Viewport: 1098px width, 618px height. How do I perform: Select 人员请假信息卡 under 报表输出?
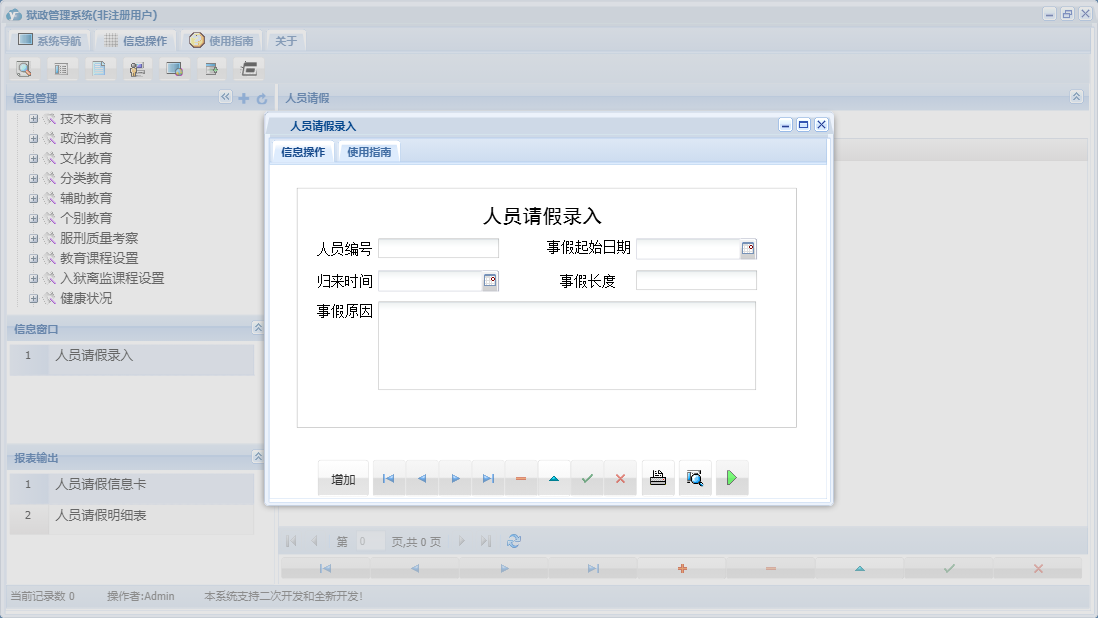(x=101, y=487)
